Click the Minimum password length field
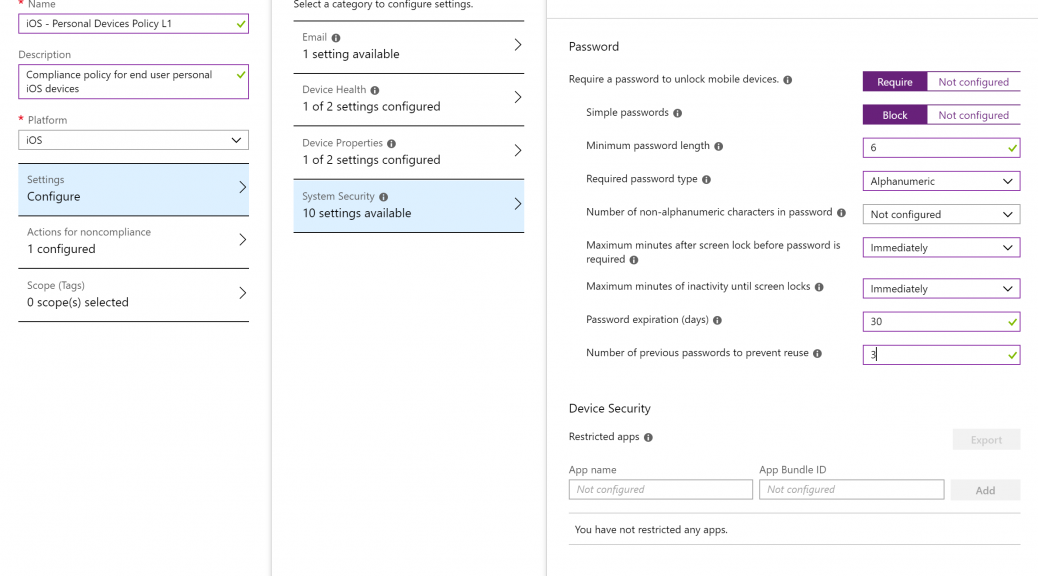 (x=941, y=148)
